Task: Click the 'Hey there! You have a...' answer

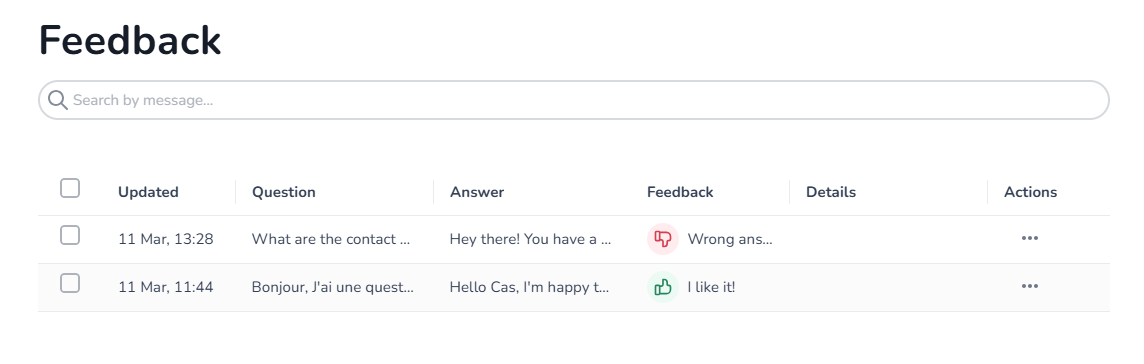Action: [530, 239]
